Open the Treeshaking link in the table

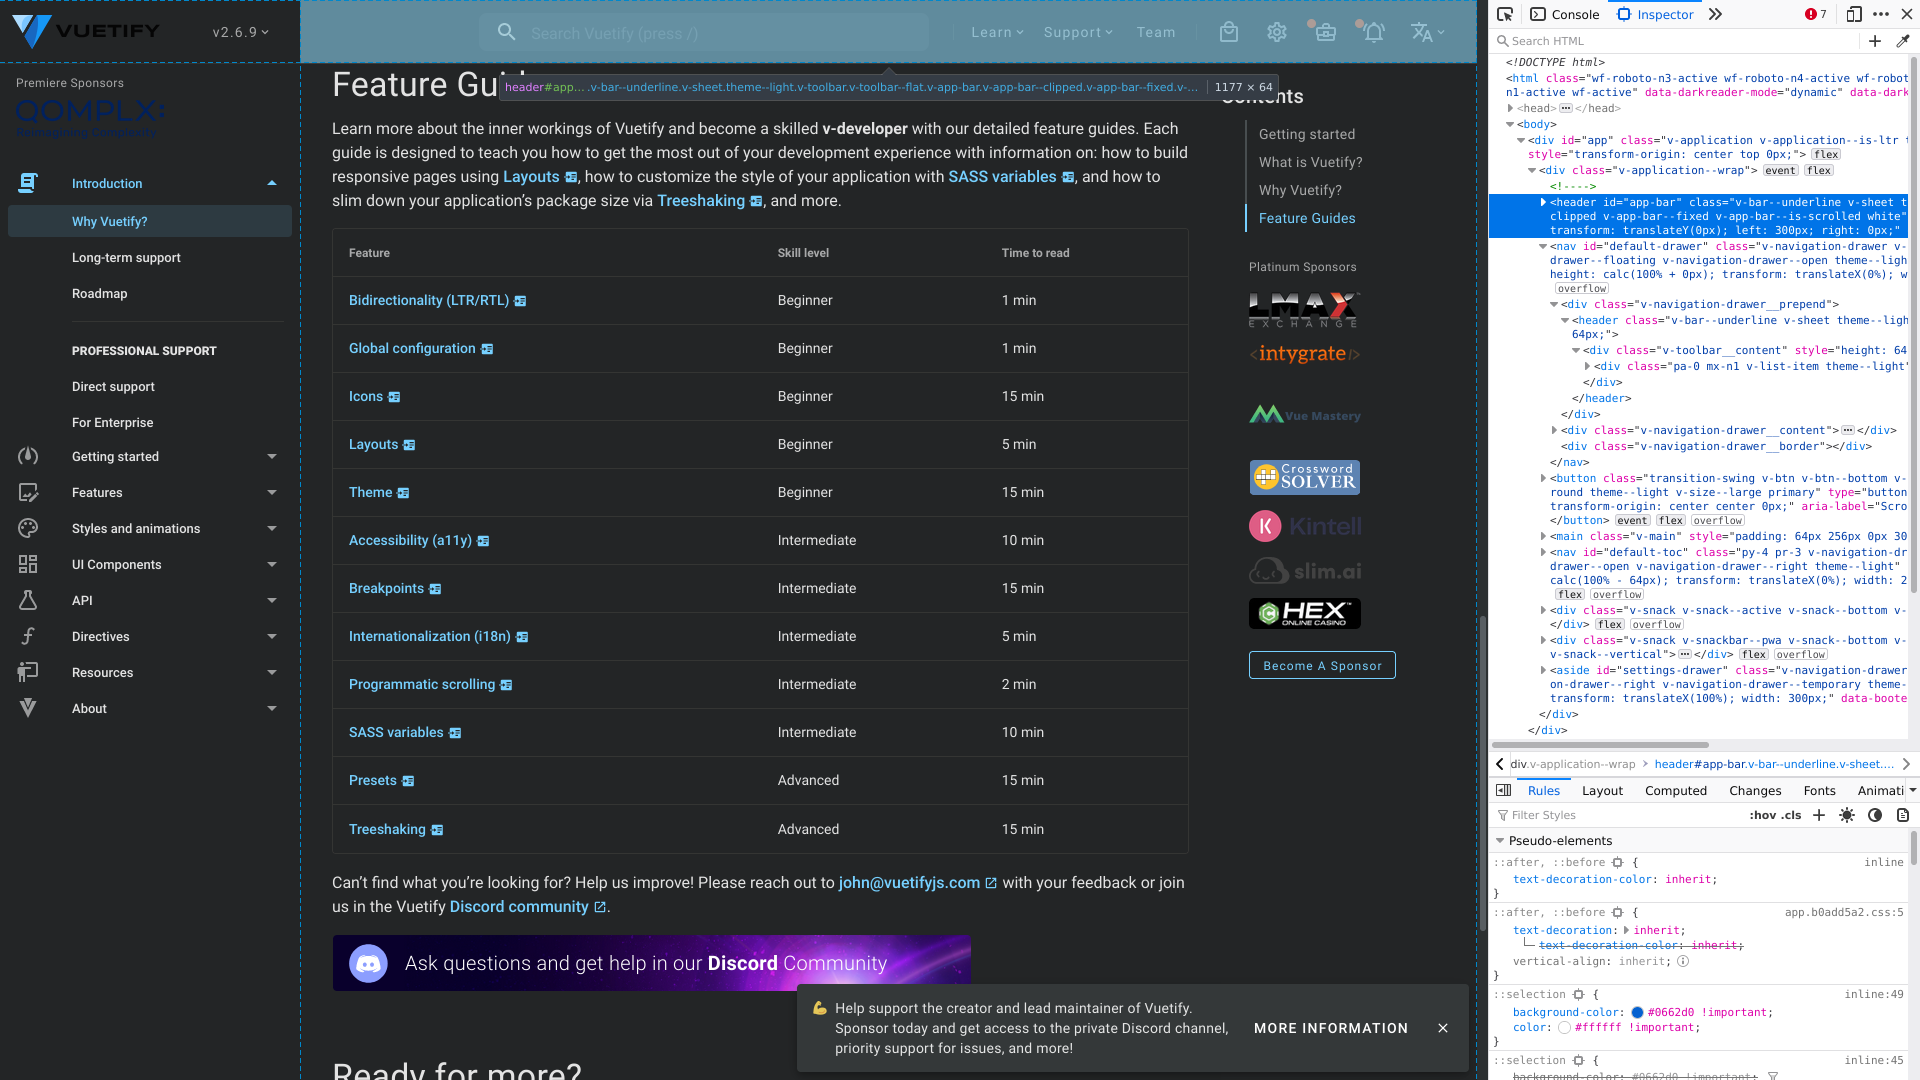coord(387,829)
